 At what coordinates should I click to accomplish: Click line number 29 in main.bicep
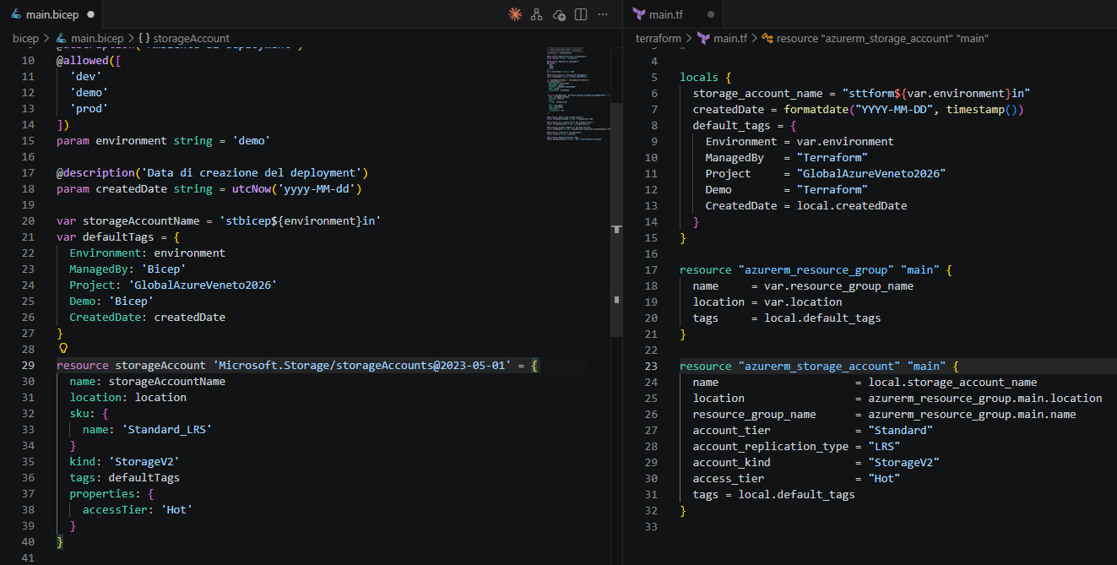point(28,366)
